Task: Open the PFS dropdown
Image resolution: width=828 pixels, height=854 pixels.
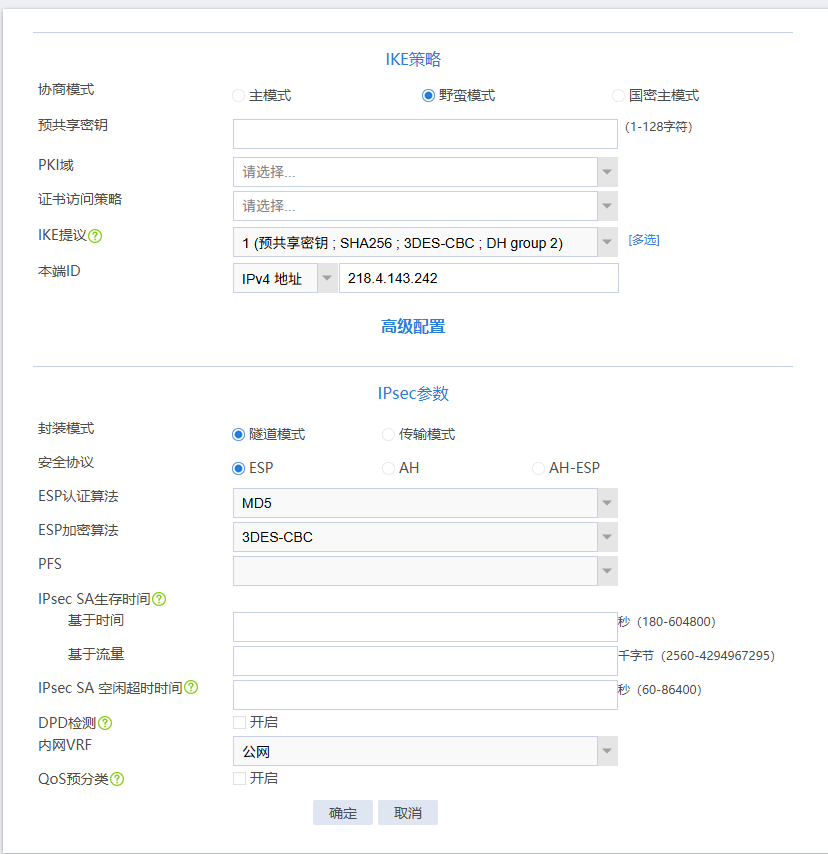Action: (425, 571)
